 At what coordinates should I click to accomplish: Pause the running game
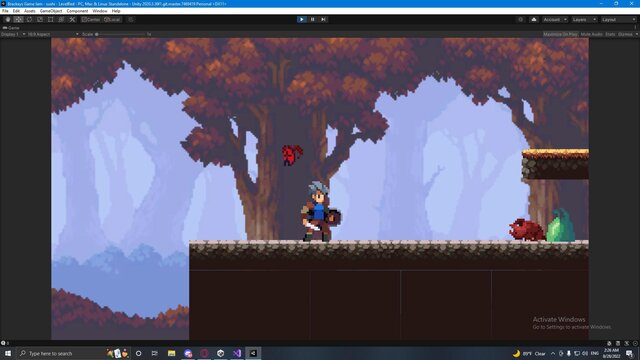point(313,20)
